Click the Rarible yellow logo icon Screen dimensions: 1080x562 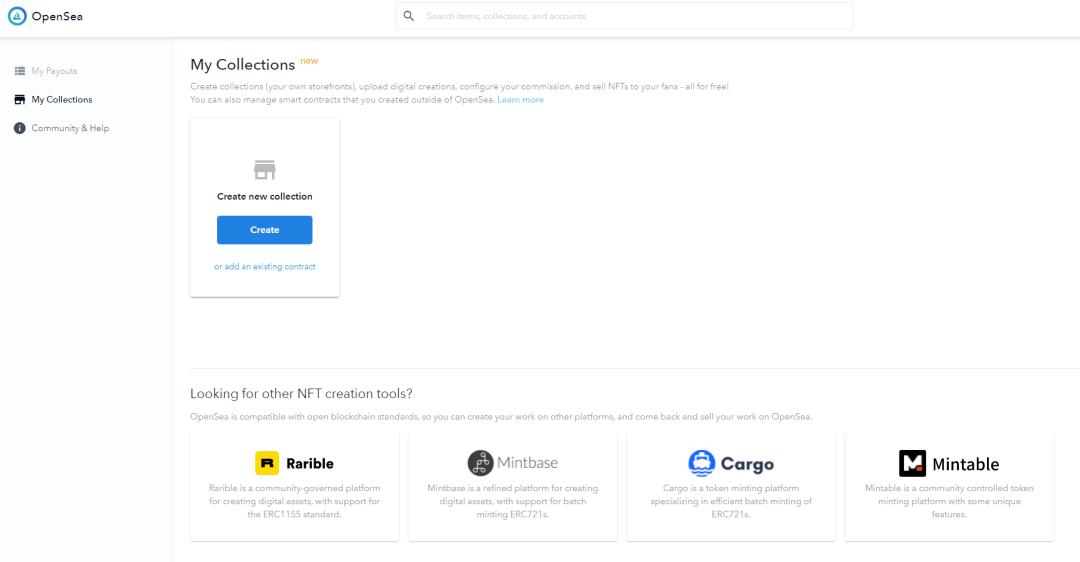[267, 463]
